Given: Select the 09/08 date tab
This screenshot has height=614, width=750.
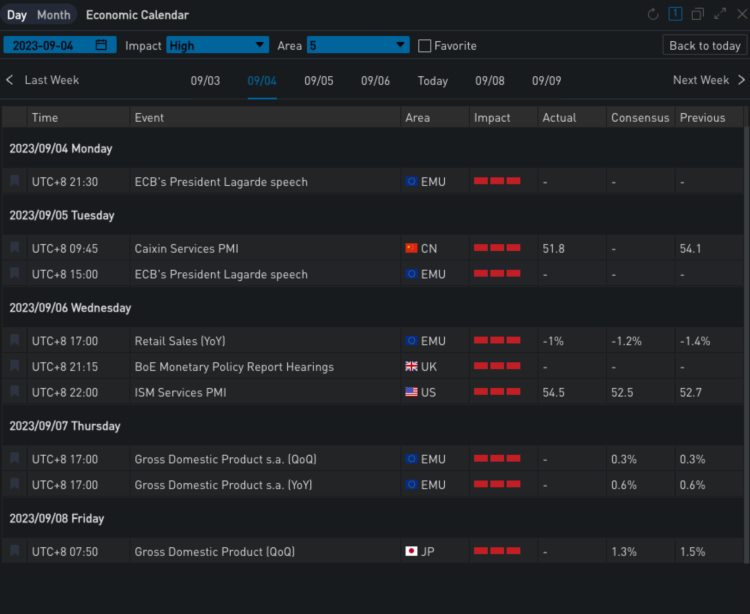Looking at the screenshot, I should pos(490,81).
